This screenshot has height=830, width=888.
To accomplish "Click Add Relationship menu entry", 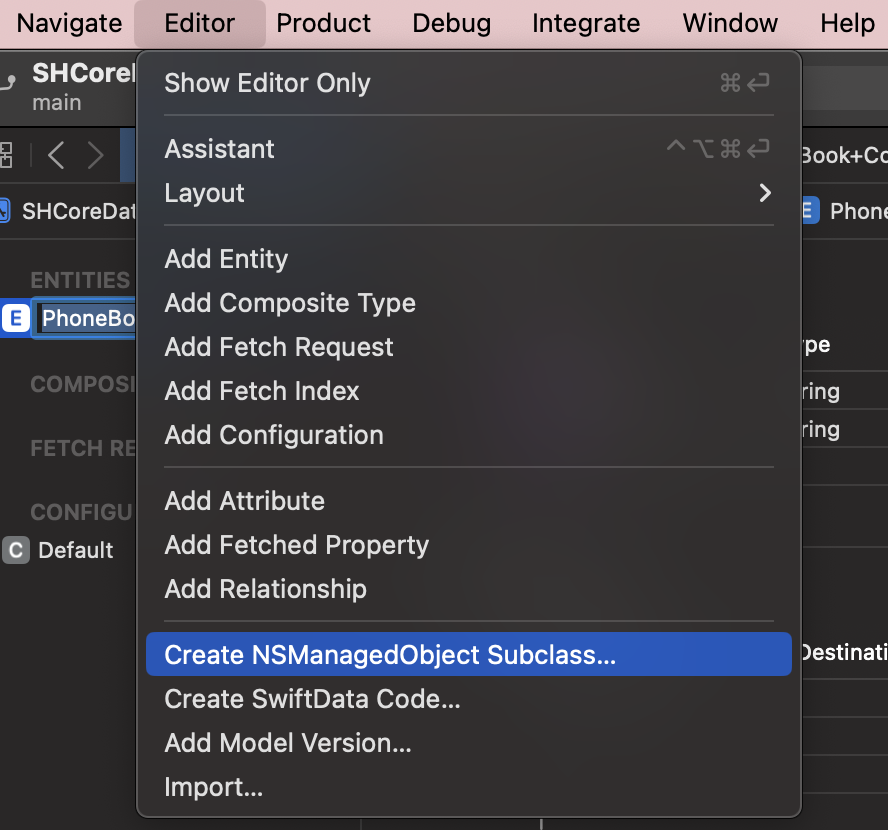I will [x=265, y=589].
